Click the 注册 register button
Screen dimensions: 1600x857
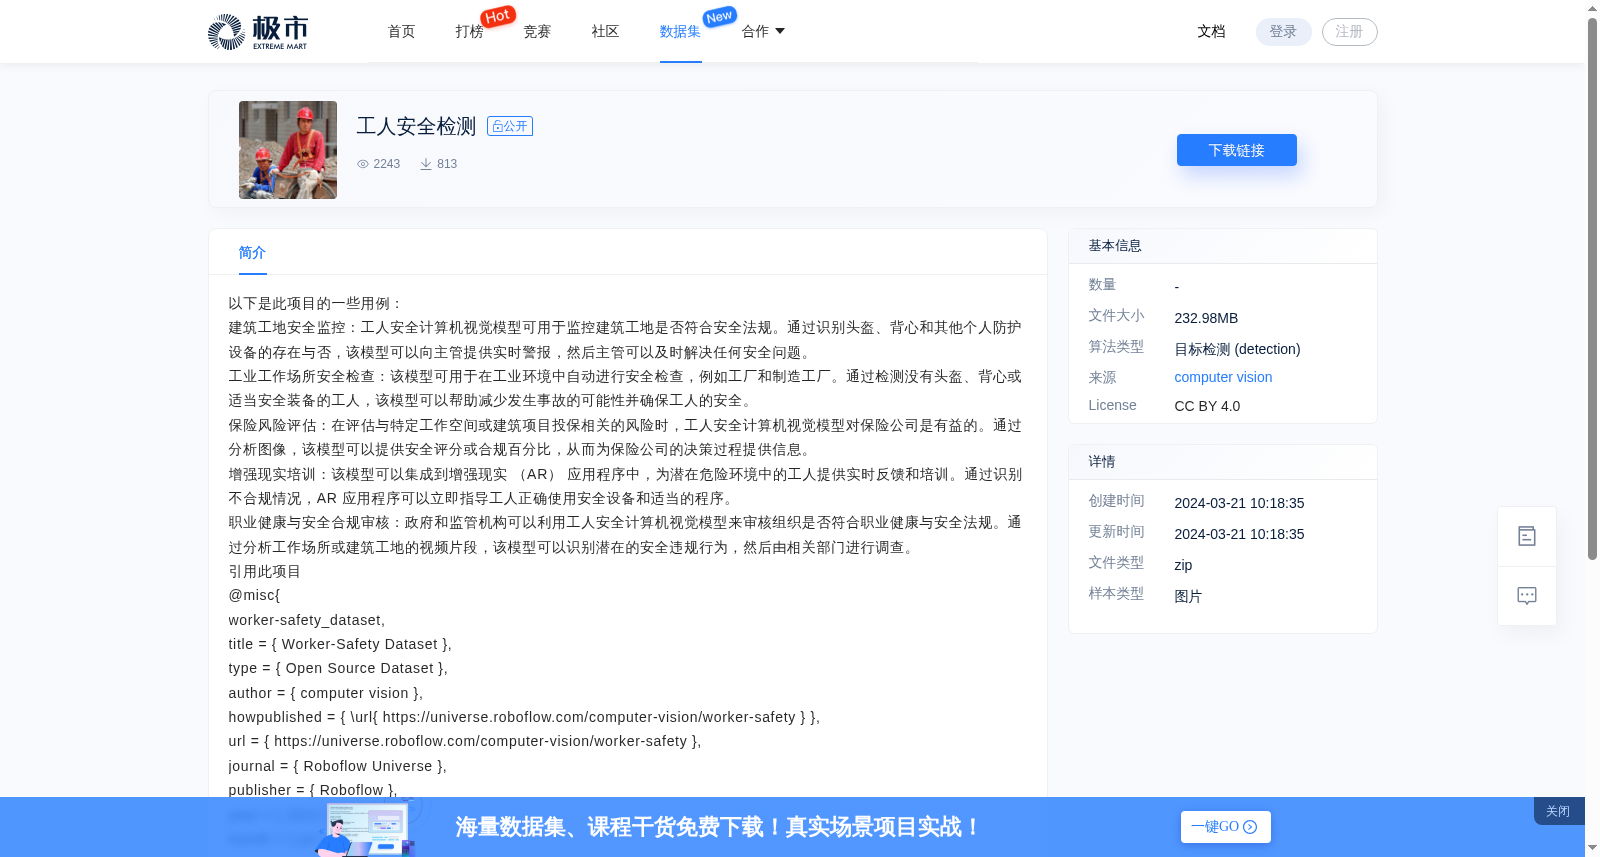tap(1349, 32)
